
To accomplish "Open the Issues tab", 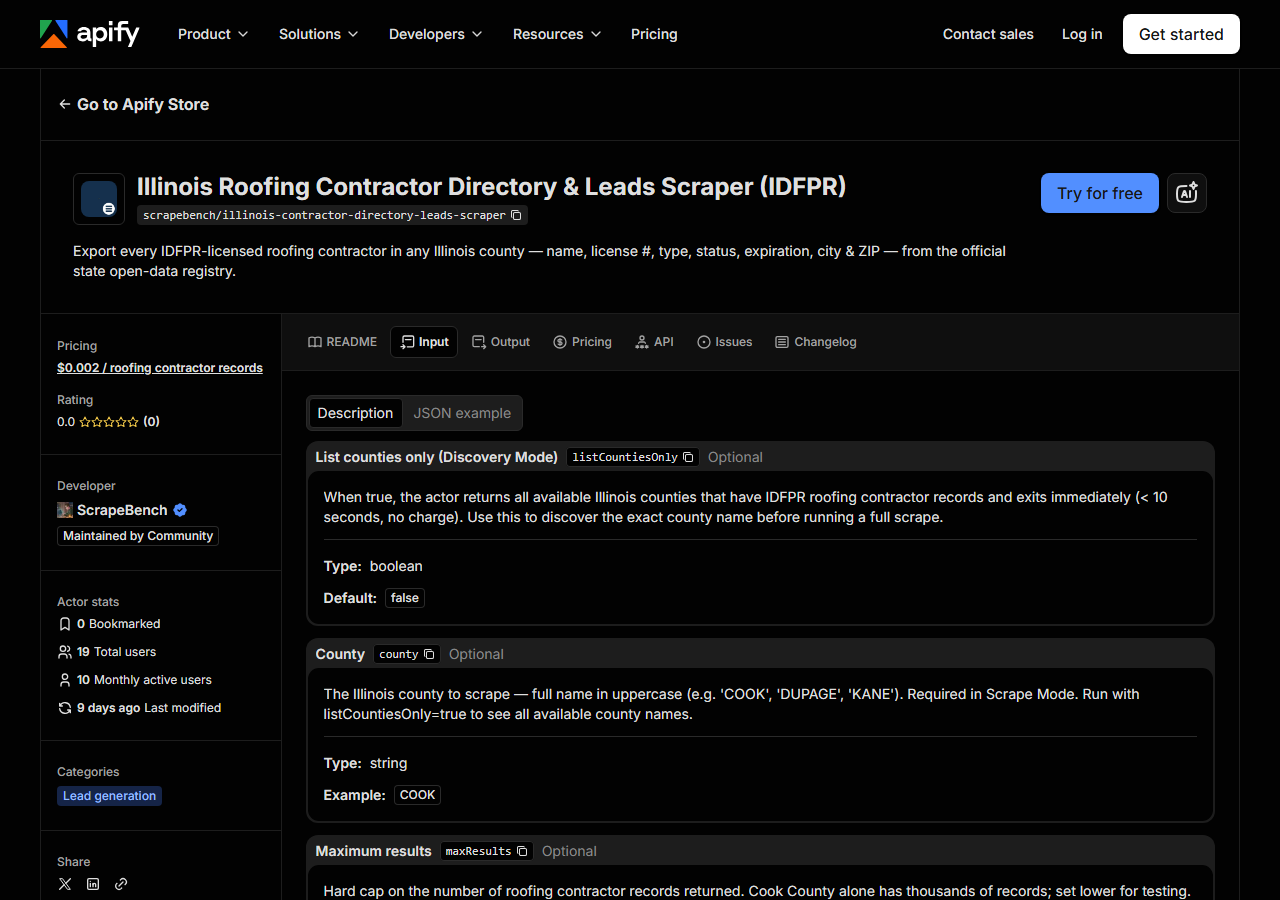I will pos(724,342).
